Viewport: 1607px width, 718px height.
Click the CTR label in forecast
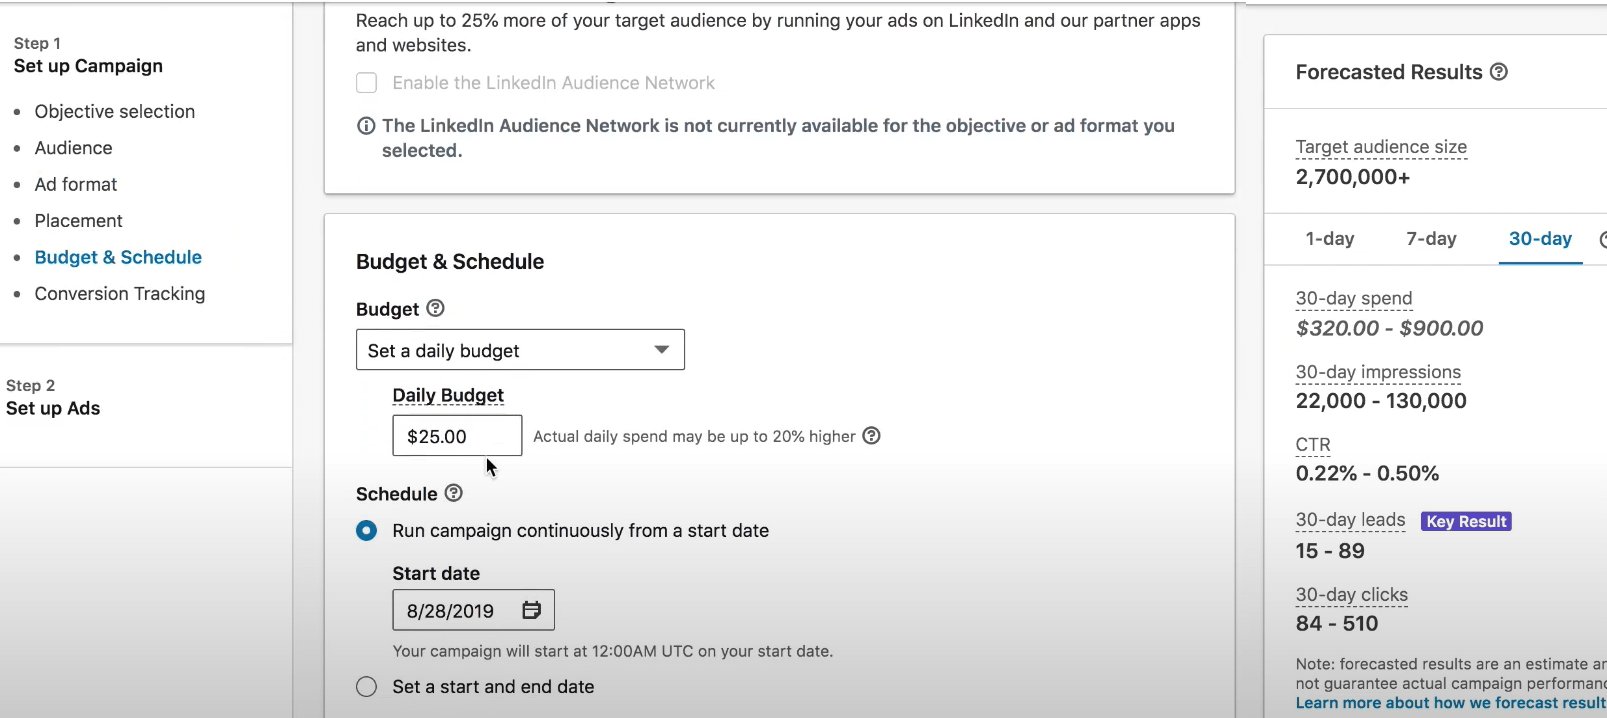pyautogui.click(x=1313, y=445)
